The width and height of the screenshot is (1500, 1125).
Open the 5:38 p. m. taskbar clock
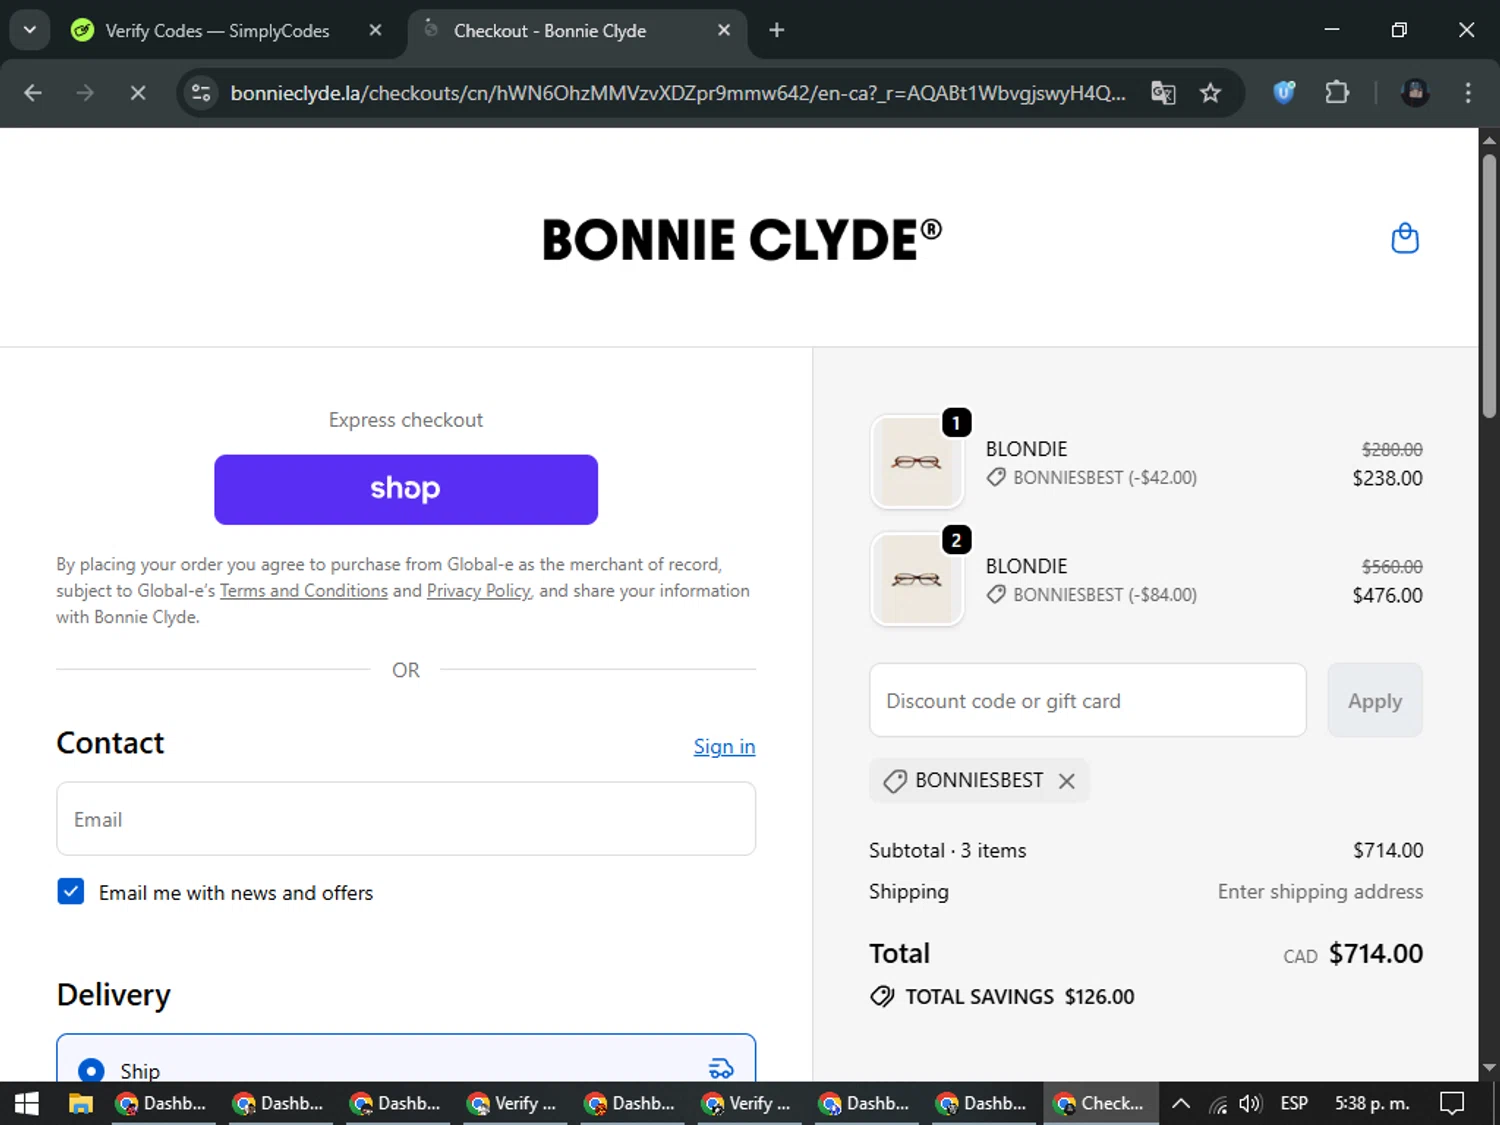pyautogui.click(x=1372, y=1103)
